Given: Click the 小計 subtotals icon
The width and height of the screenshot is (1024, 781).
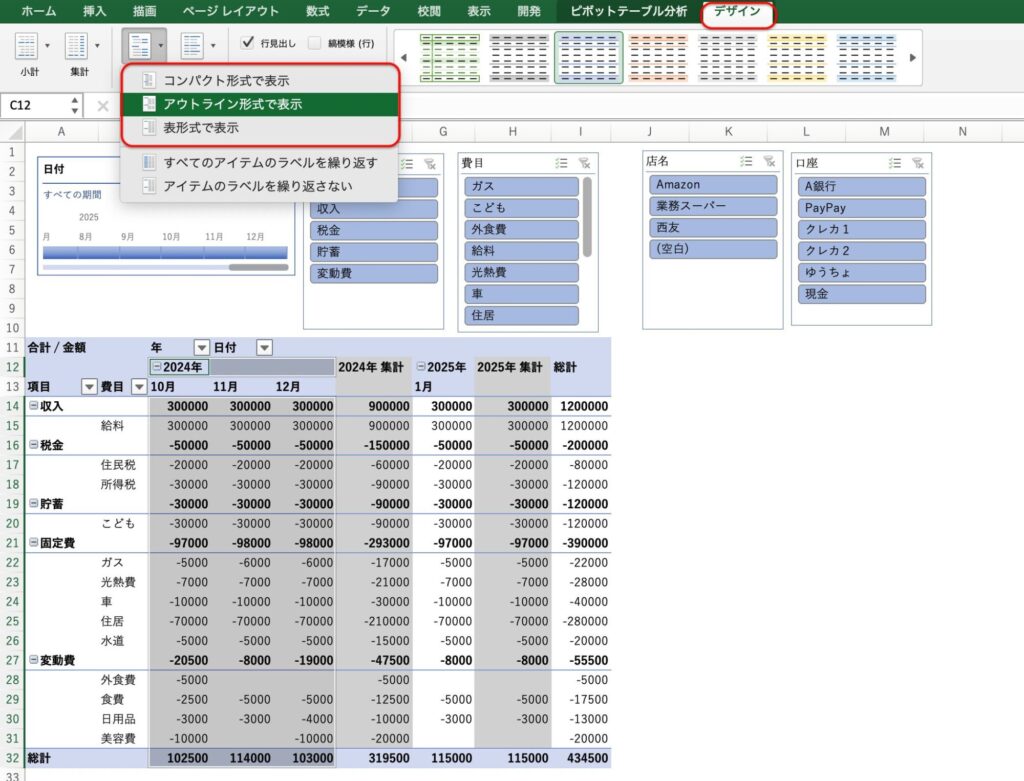Looking at the screenshot, I should (x=27, y=46).
